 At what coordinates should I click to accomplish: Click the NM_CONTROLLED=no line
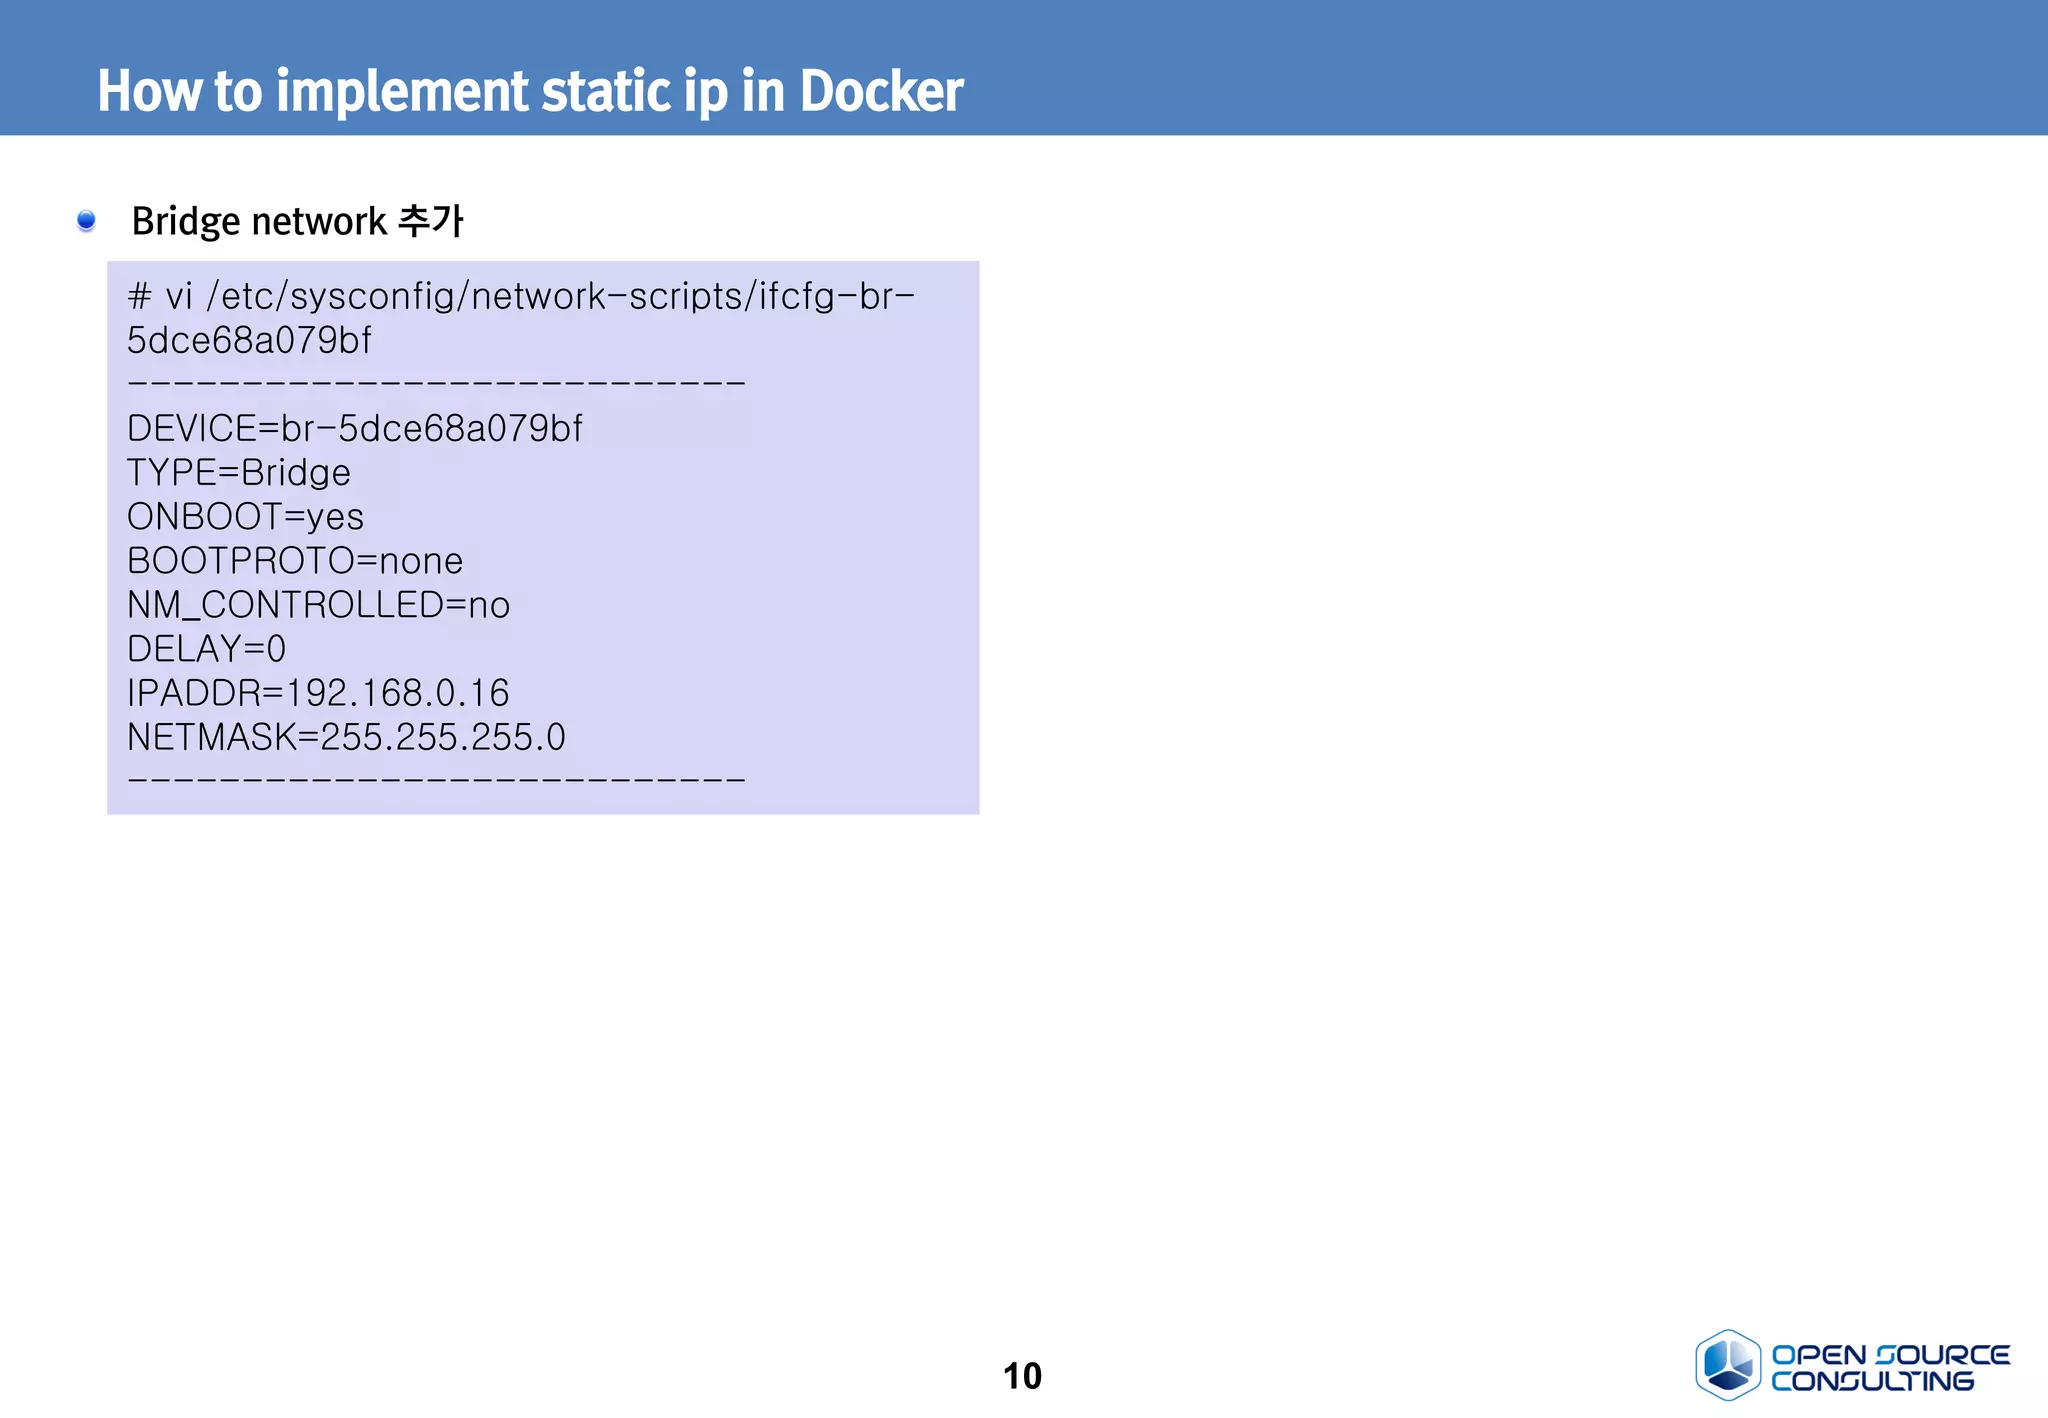coord(318,605)
